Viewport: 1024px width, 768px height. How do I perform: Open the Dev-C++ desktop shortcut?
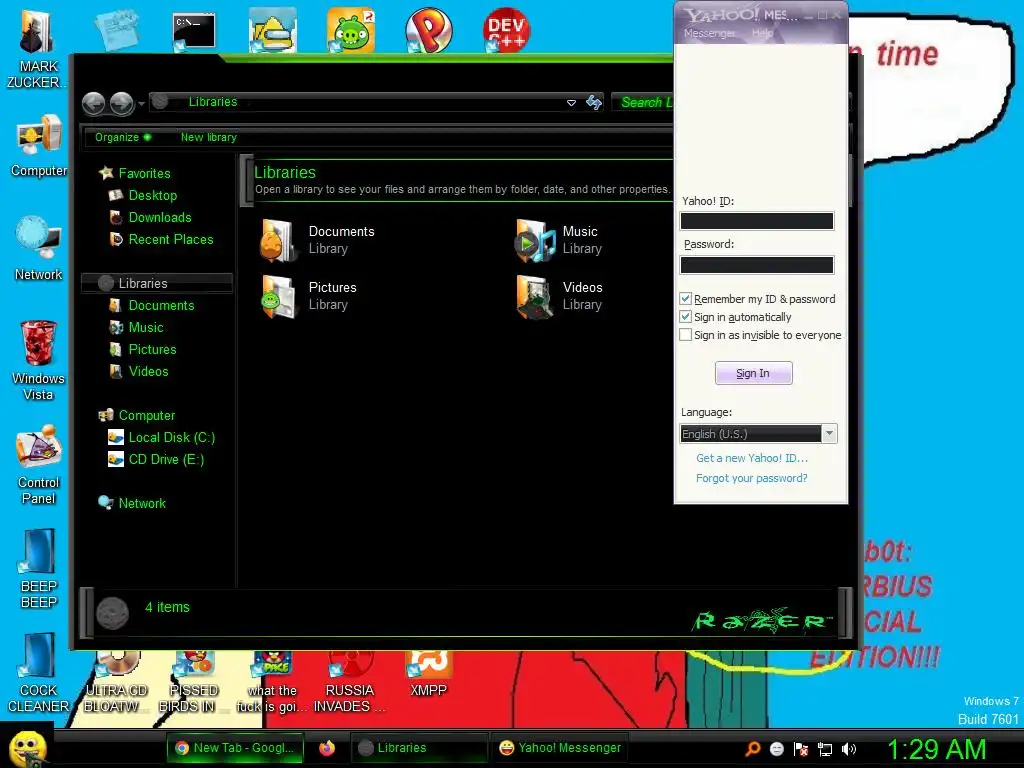(506, 31)
